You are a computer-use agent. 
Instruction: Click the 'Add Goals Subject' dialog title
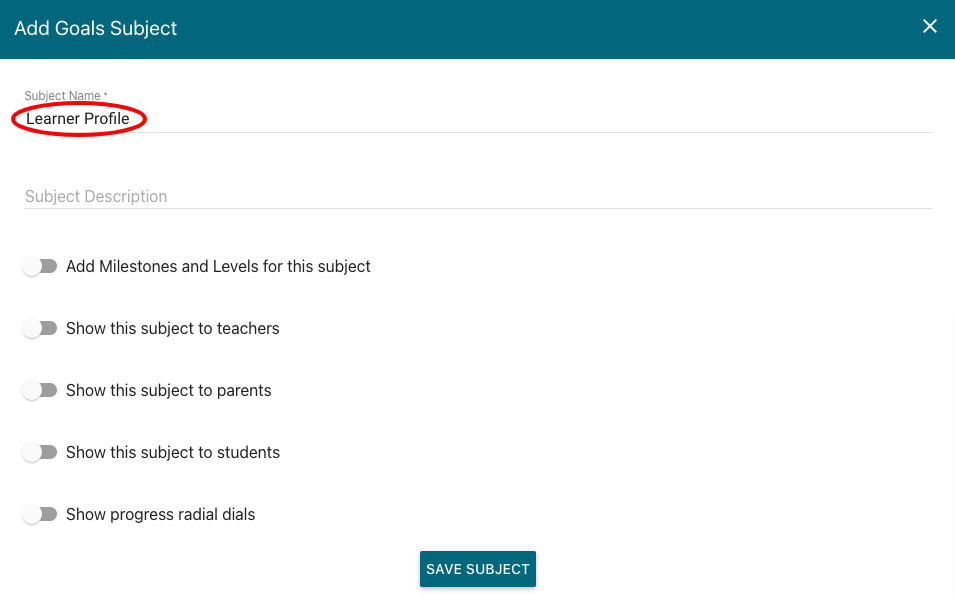pyautogui.click(x=96, y=28)
